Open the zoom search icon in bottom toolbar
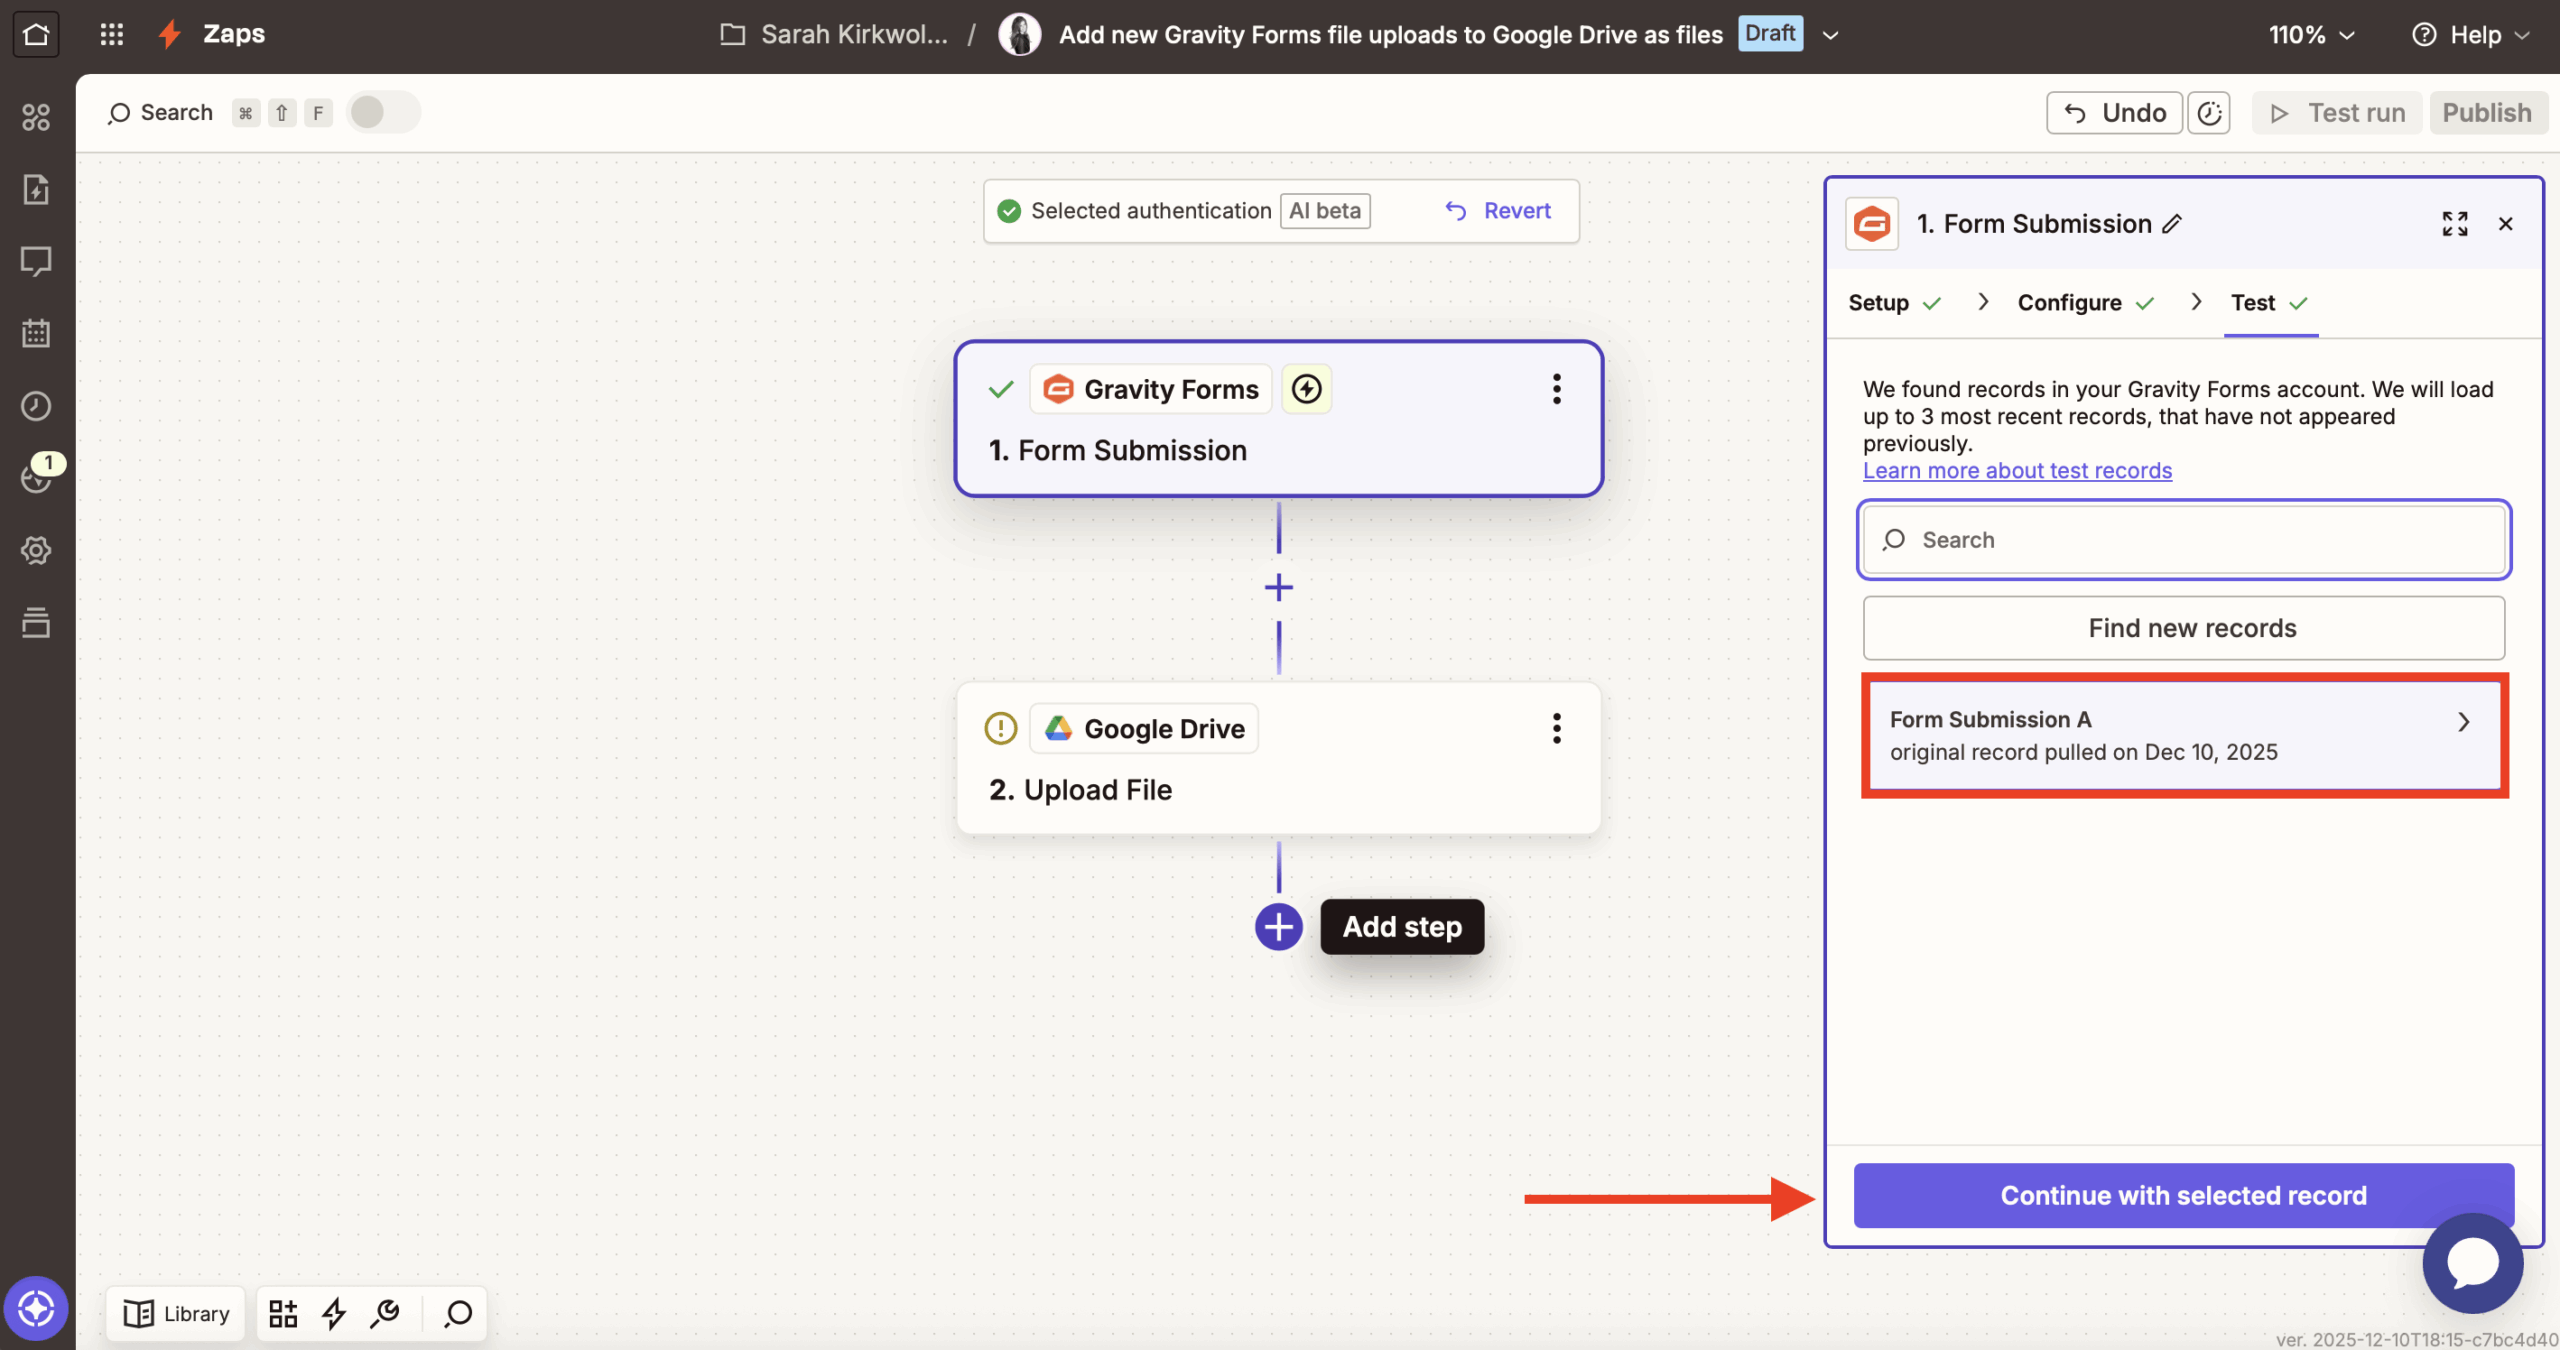Image resolution: width=2560 pixels, height=1350 pixels. pyautogui.click(x=456, y=1313)
